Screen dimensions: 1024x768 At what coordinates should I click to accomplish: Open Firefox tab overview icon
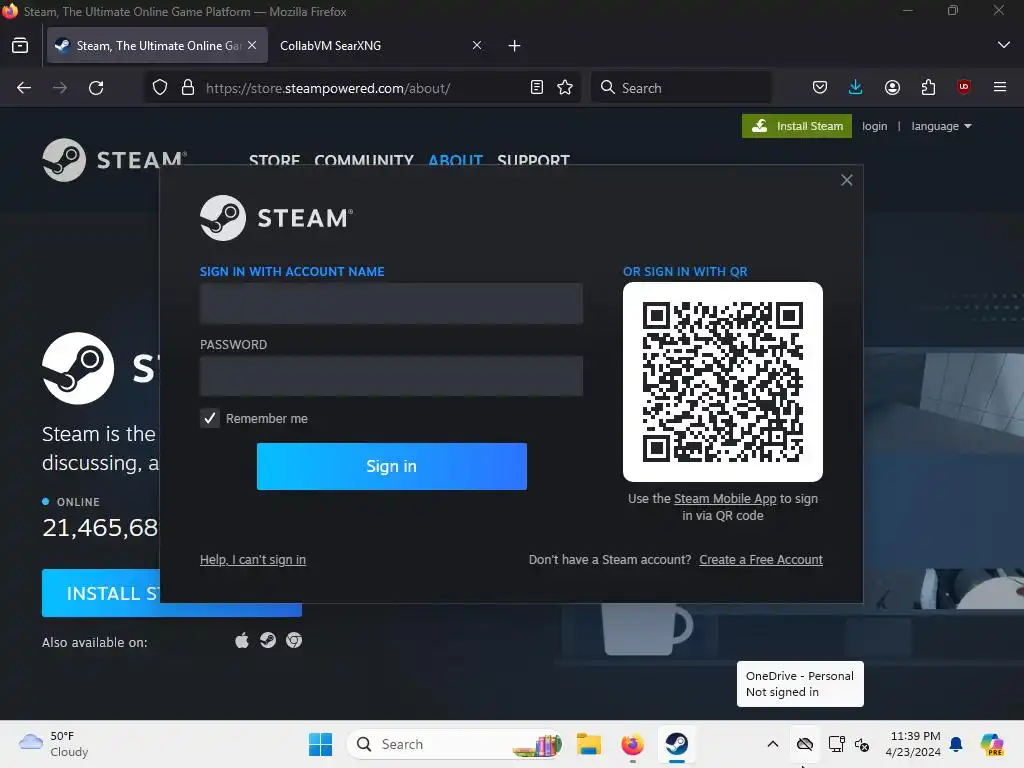[20, 46]
